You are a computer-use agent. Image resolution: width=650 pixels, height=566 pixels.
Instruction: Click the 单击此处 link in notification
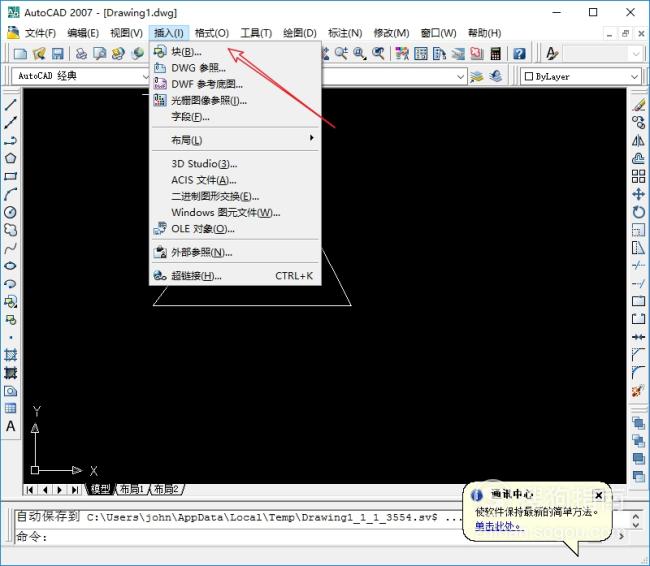499,526
